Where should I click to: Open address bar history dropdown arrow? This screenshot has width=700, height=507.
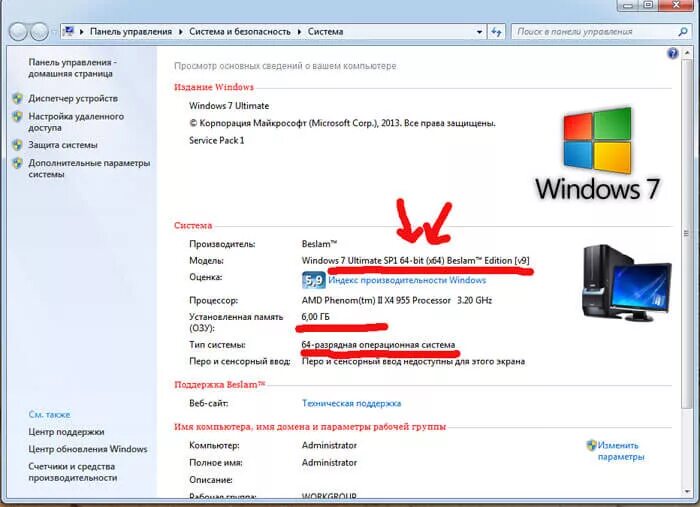pyautogui.click(x=479, y=32)
